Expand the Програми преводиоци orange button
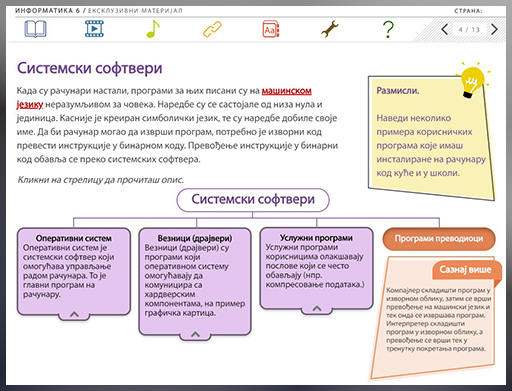The height and width of the screenshot is (391, 512). click(439, 239)
